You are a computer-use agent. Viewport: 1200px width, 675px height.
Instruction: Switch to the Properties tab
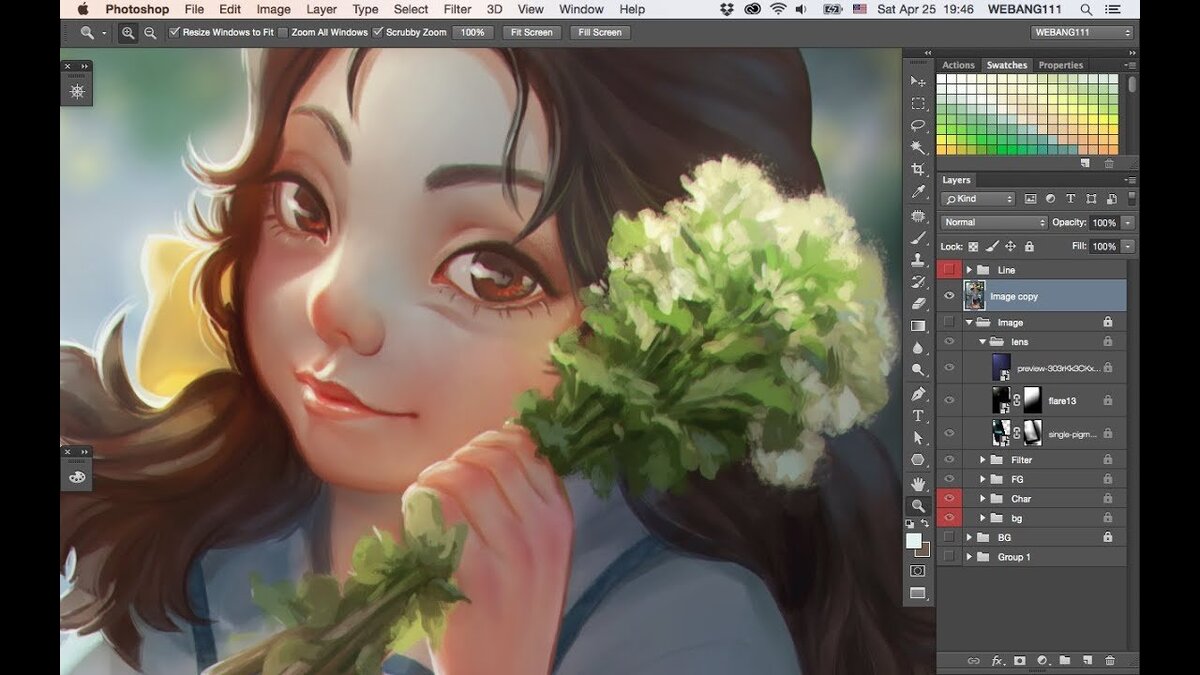tap(1060, 65)
